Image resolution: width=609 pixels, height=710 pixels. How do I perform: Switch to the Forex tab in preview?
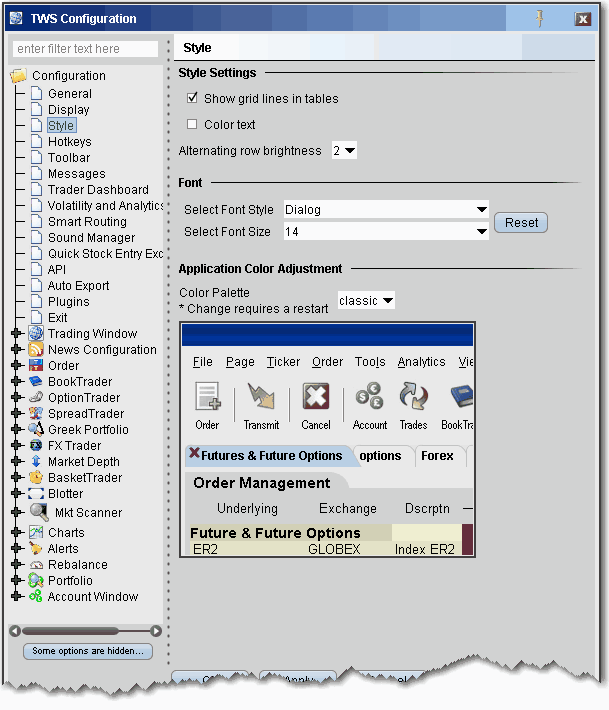click(437, 456)
